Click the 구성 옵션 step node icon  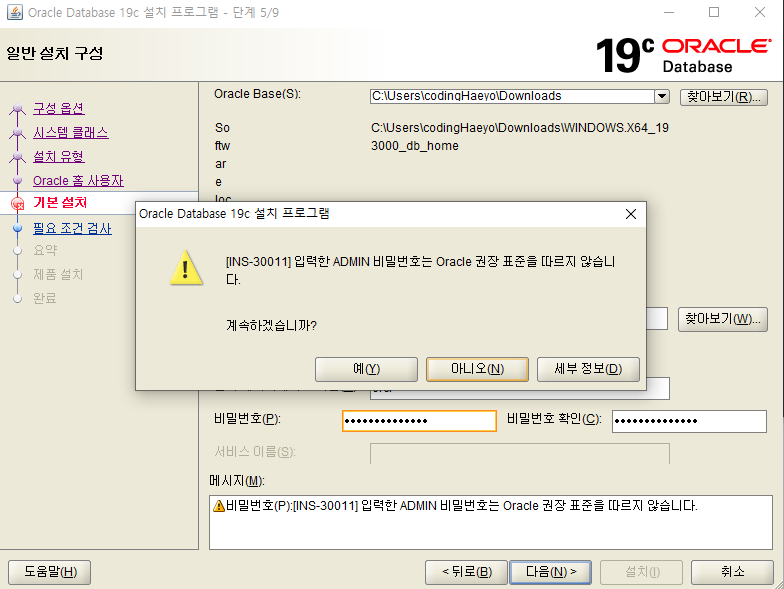tap(18, 108)
